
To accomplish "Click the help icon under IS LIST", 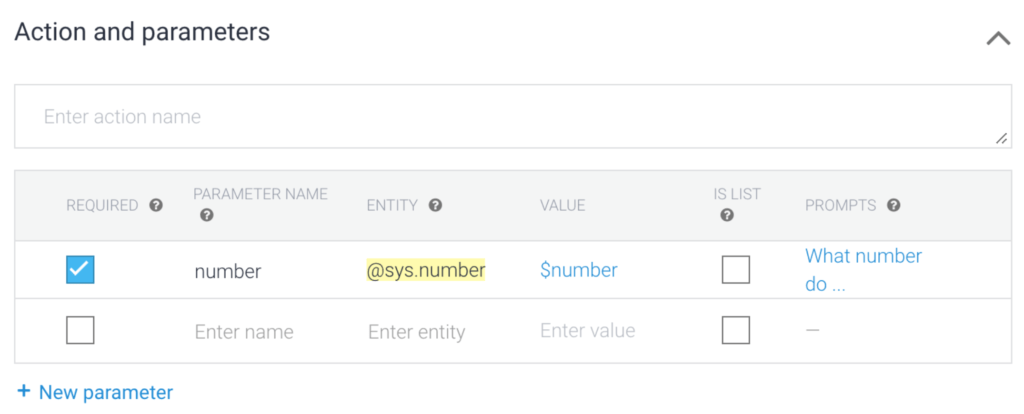I will pyautogui.click(x=727, y=215).
